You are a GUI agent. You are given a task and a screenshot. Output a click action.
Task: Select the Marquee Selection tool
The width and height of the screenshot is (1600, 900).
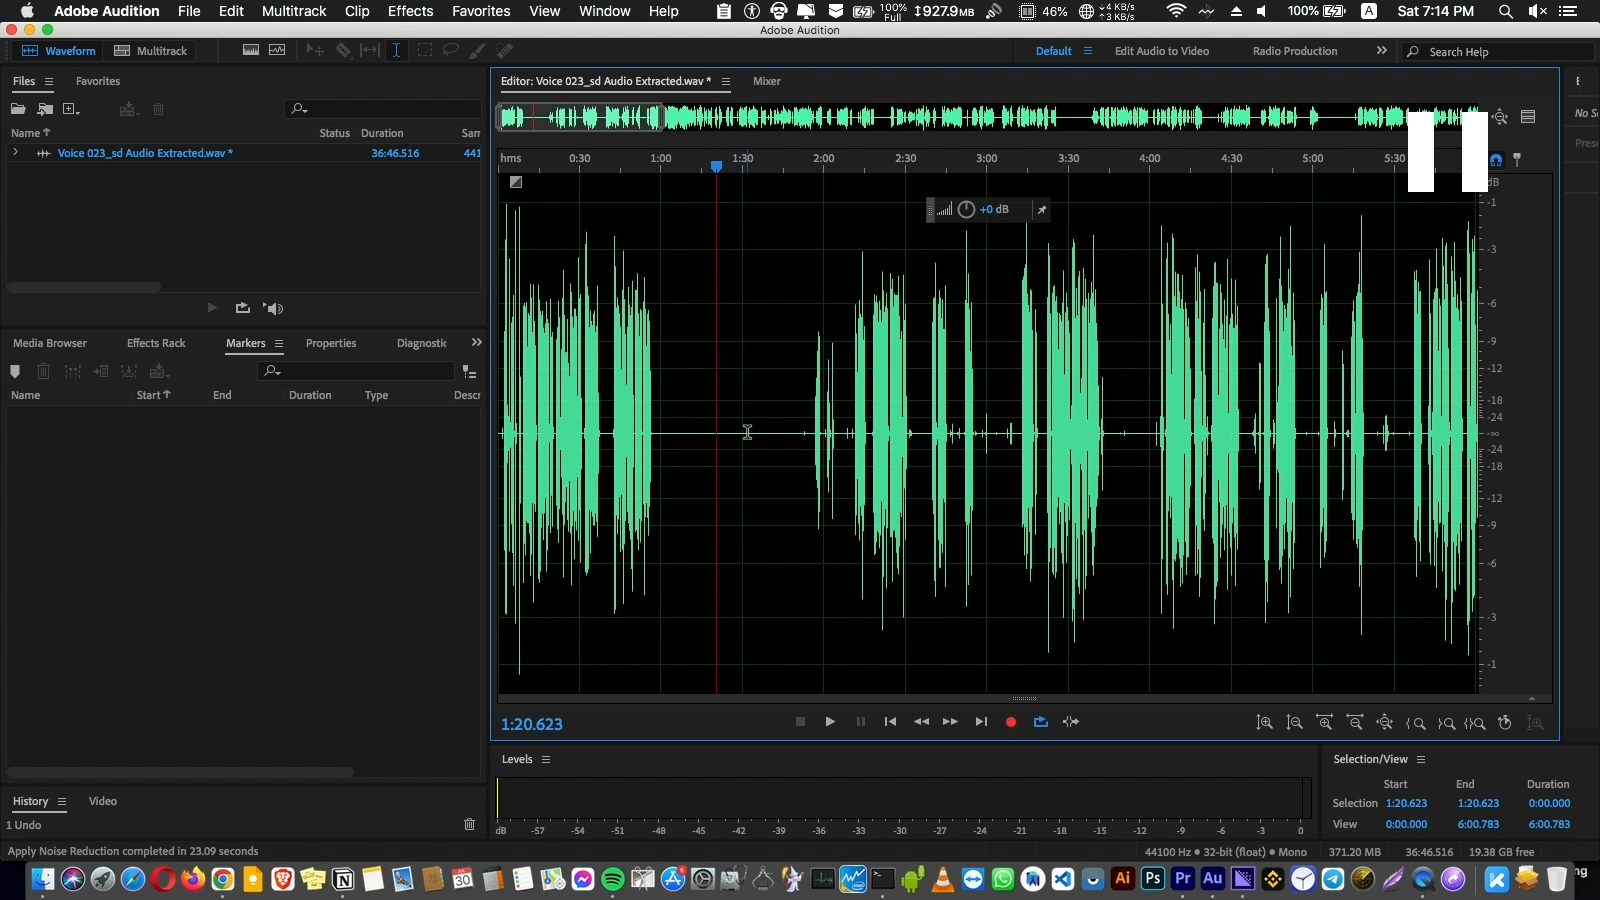point(424,50)
